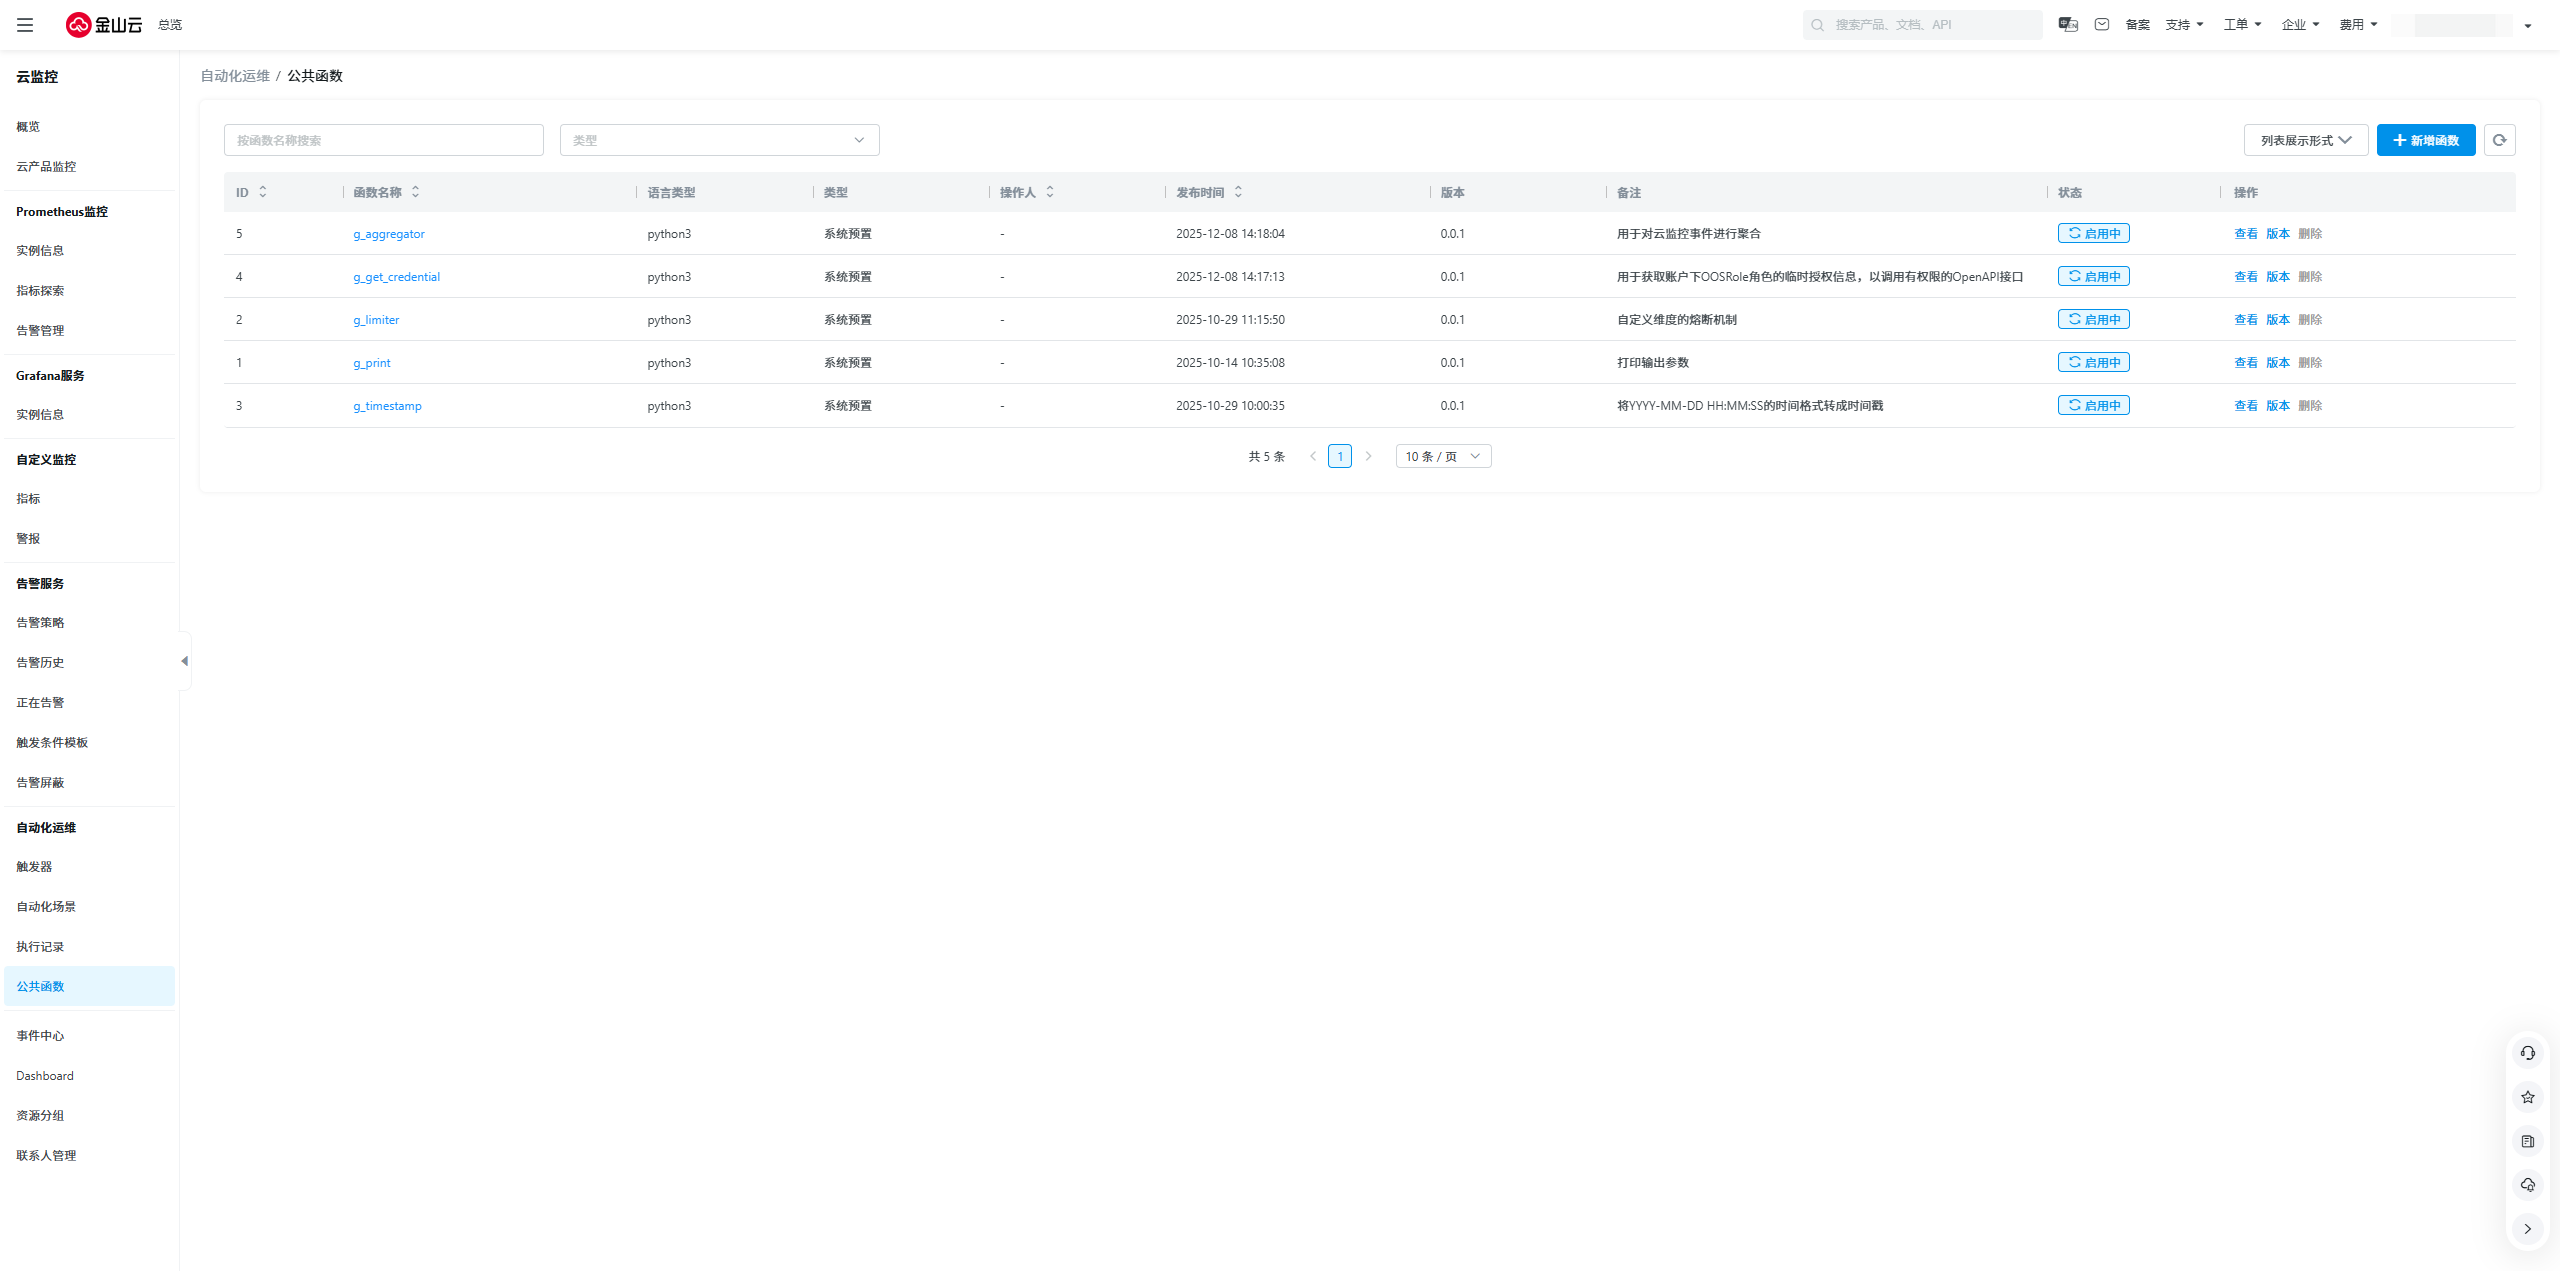2560x1271 pixels.
Task: Open the 费用 header menu
Action: coord(2357,25)
